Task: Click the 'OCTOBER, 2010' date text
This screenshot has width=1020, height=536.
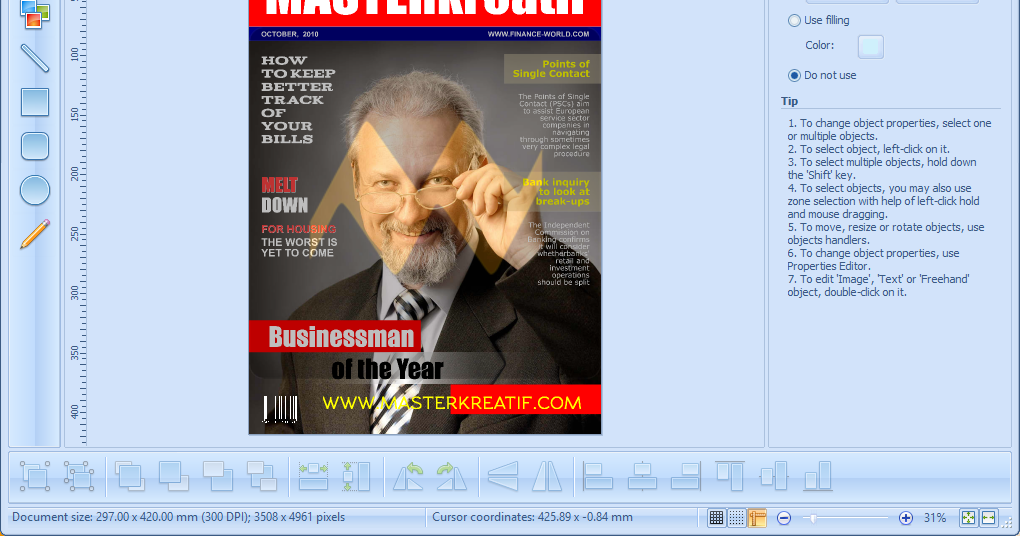Action: pos(289,34)
